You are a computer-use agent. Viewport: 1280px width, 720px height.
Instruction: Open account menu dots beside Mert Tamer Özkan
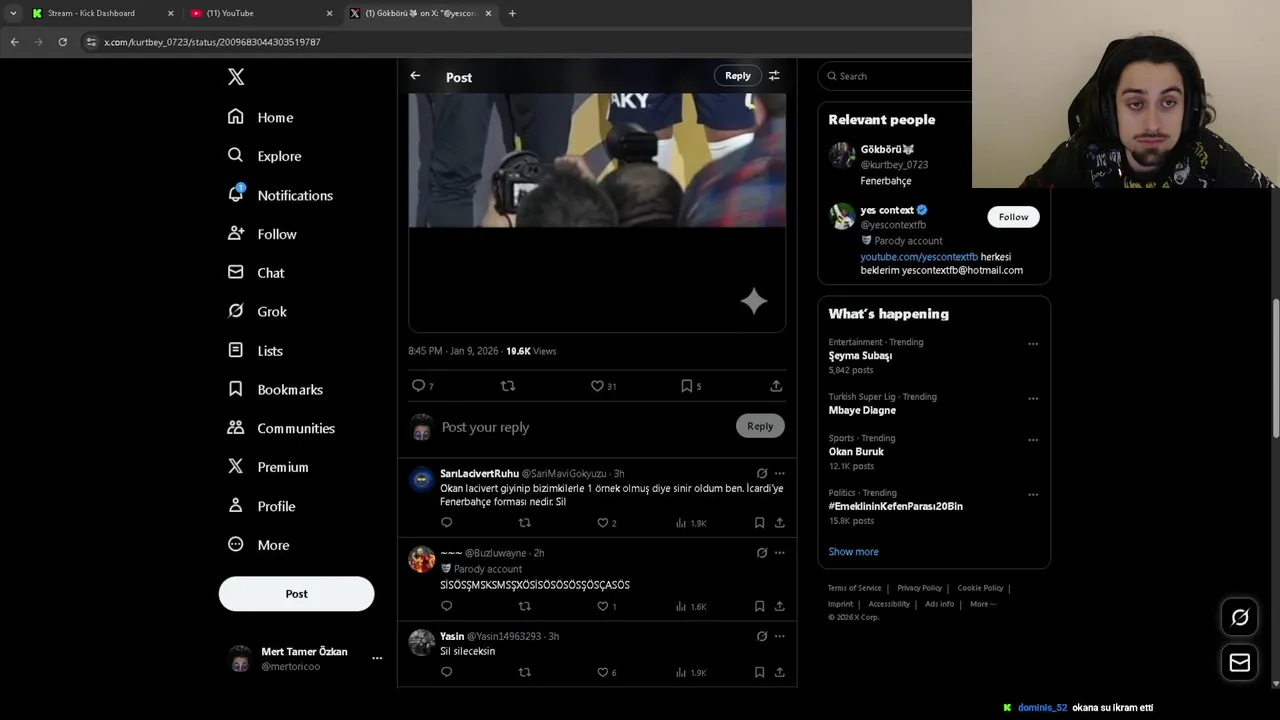coord(377,658)
